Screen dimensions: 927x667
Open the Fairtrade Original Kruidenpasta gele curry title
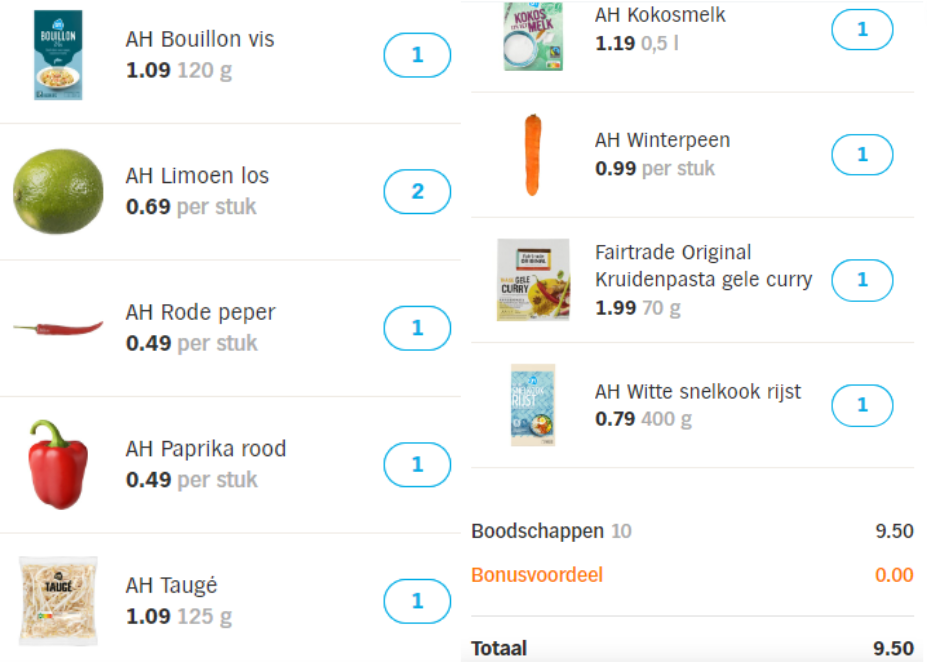(x=704, y=265)
